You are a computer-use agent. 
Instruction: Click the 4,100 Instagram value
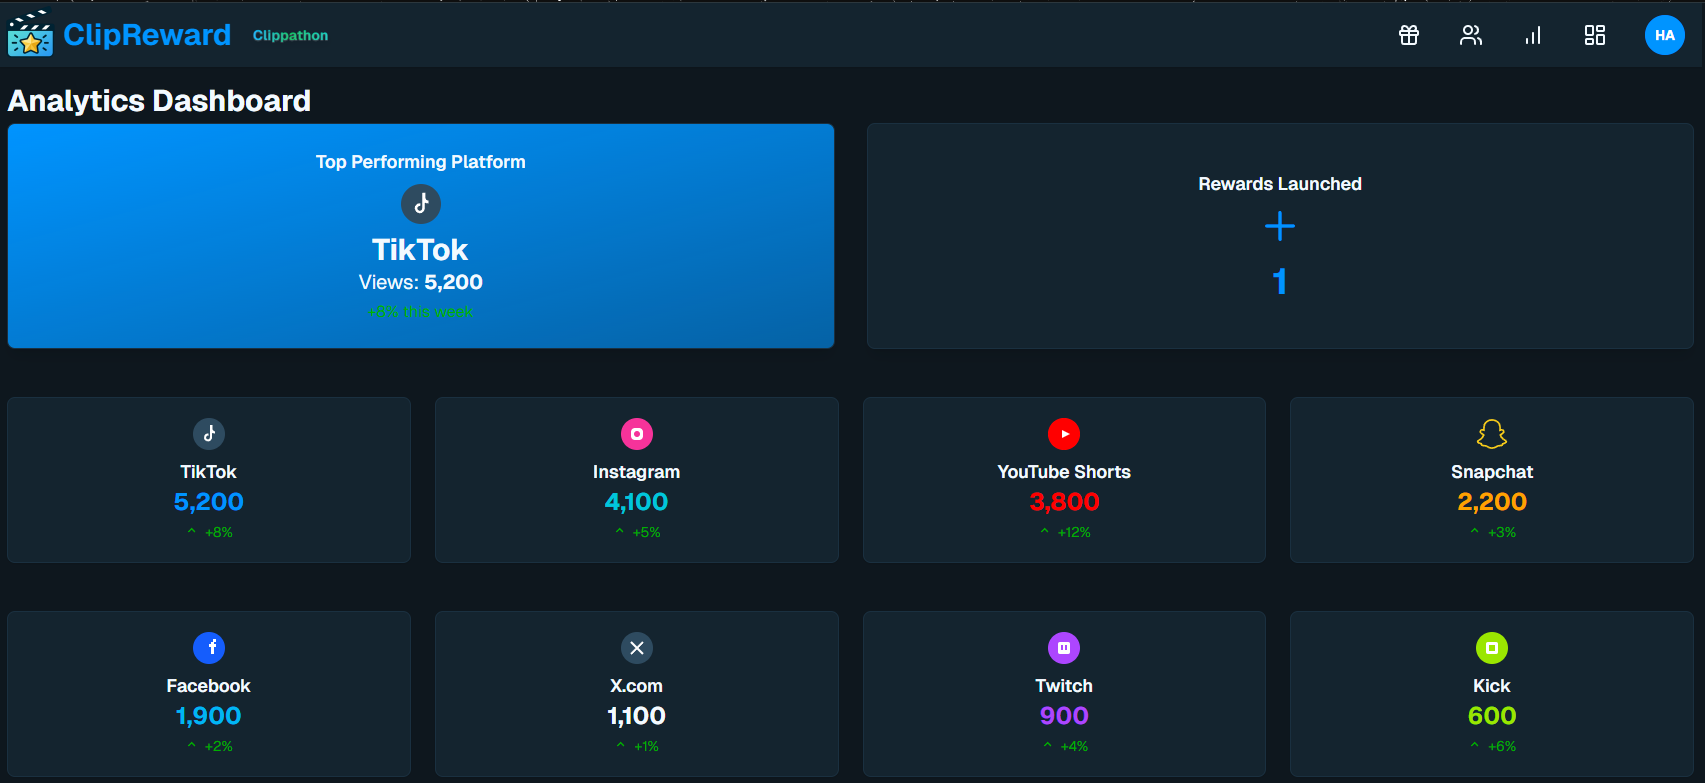(x=636, y=502)
